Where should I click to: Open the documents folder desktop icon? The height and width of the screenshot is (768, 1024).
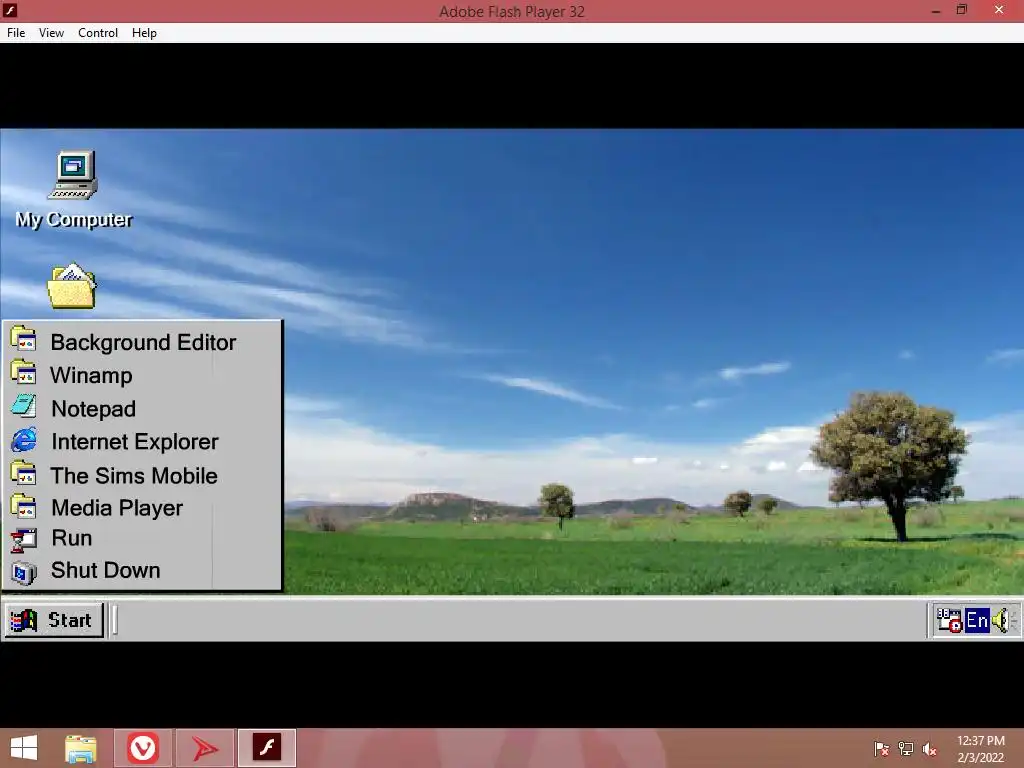pyautogui.click(x=72, y=286)
